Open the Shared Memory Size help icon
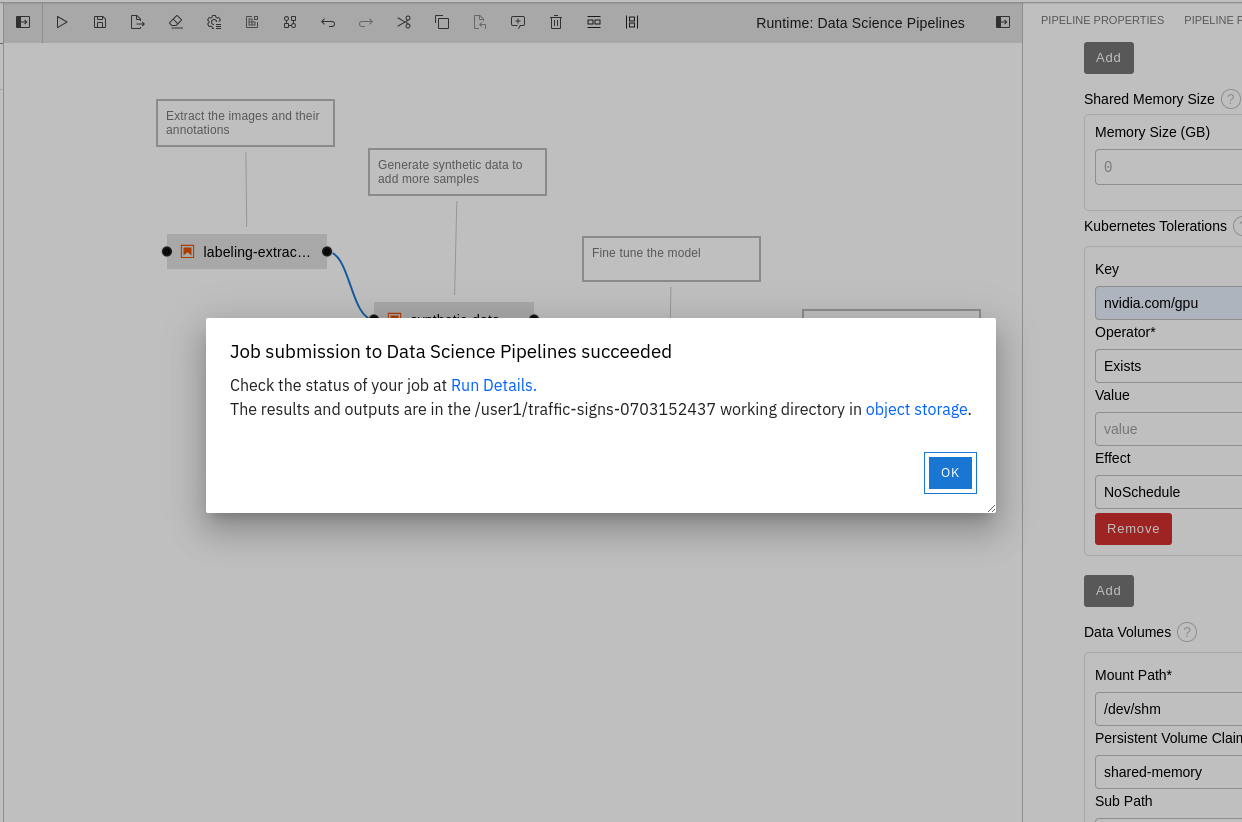 pyautogui.click(x=1230, y=99)
